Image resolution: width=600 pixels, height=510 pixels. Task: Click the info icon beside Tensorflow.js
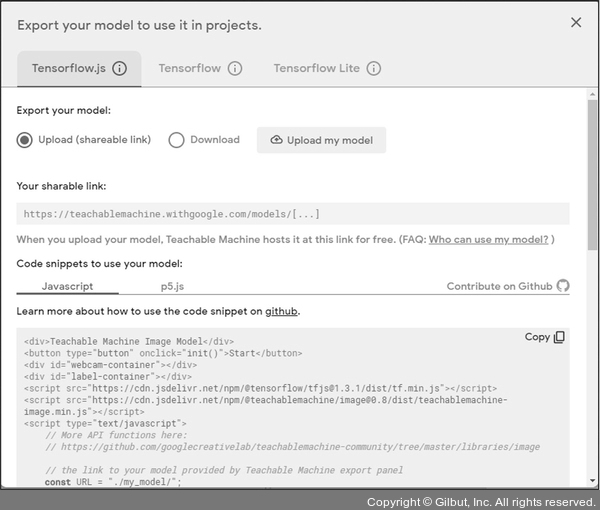click(x=120, y=69)
